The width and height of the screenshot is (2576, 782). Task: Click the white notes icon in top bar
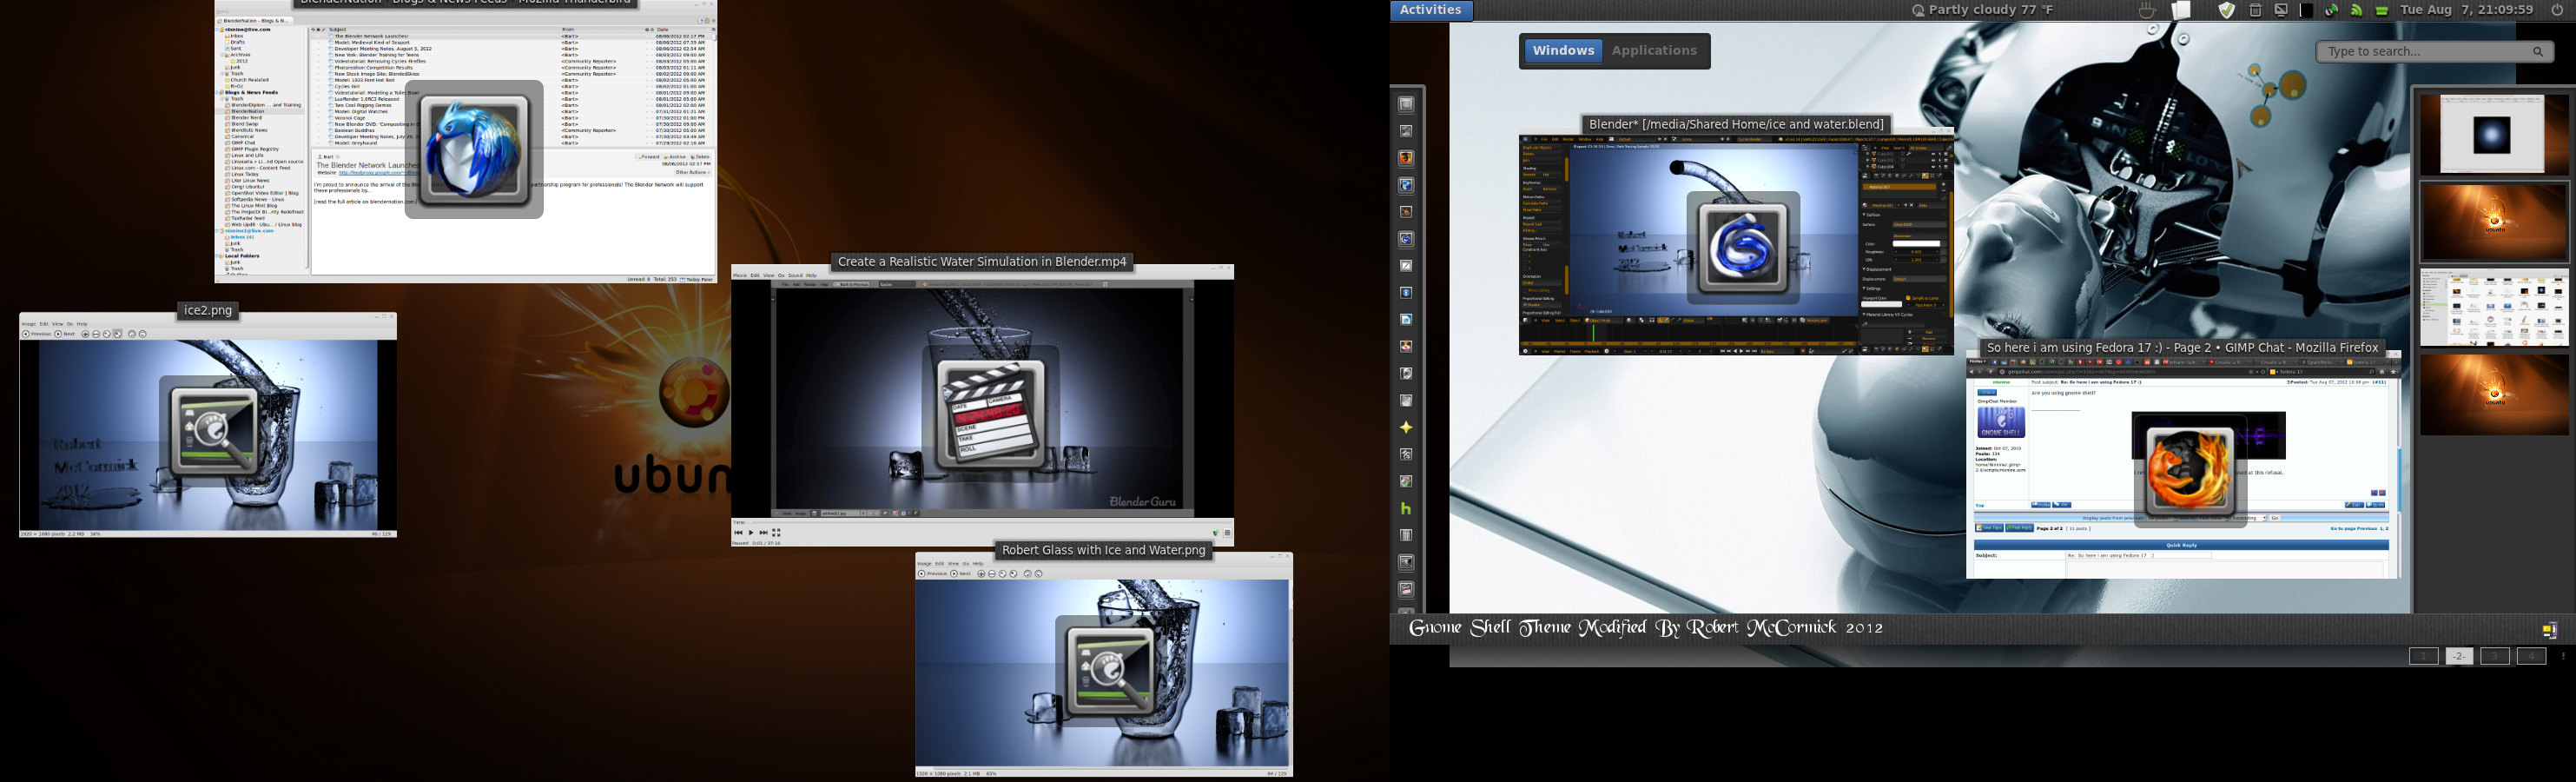(x=2181, y=10)
